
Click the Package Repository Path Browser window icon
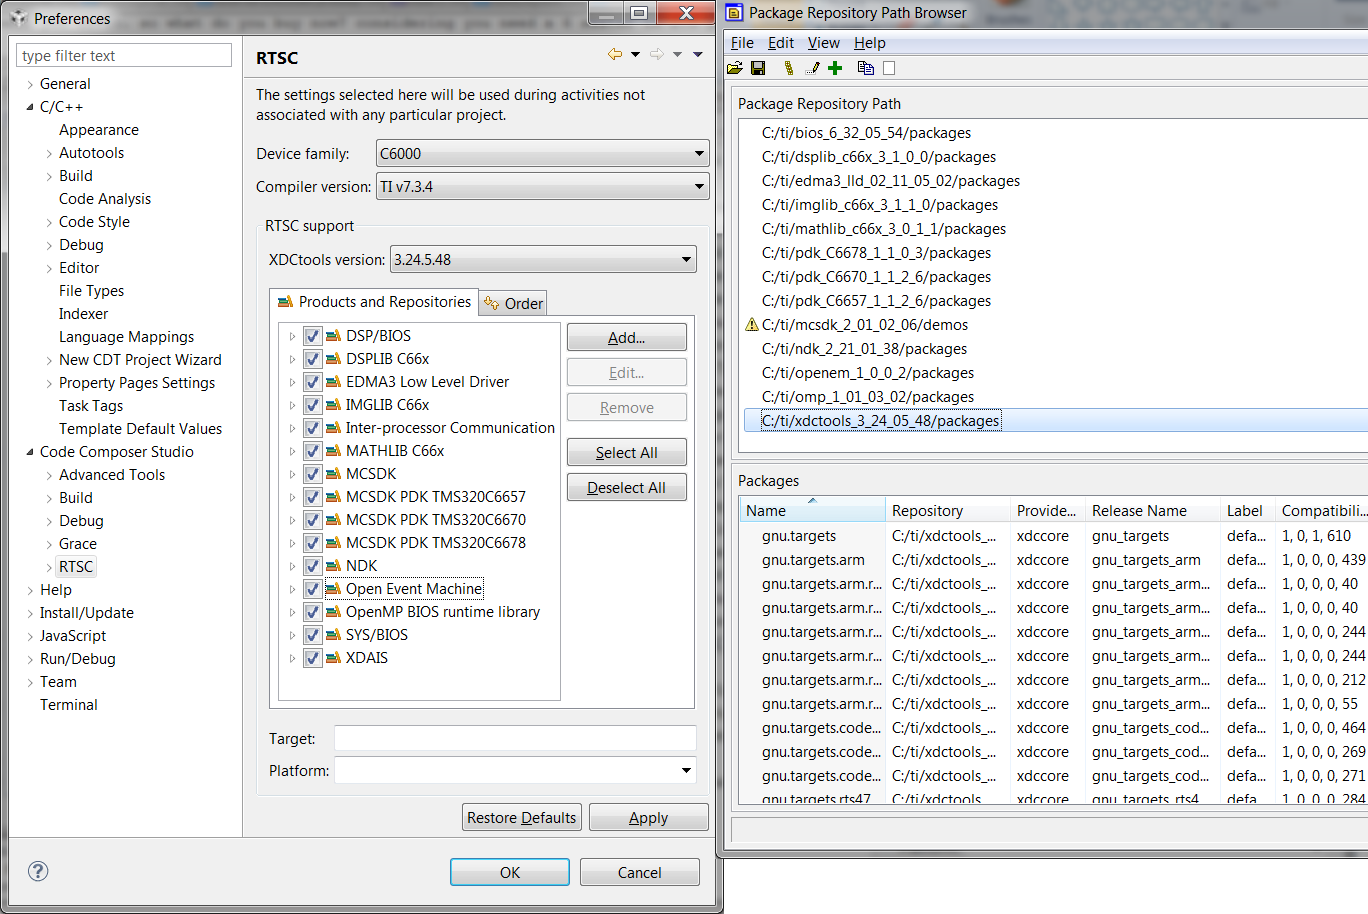pyautogui.click(x=734, y=12)
